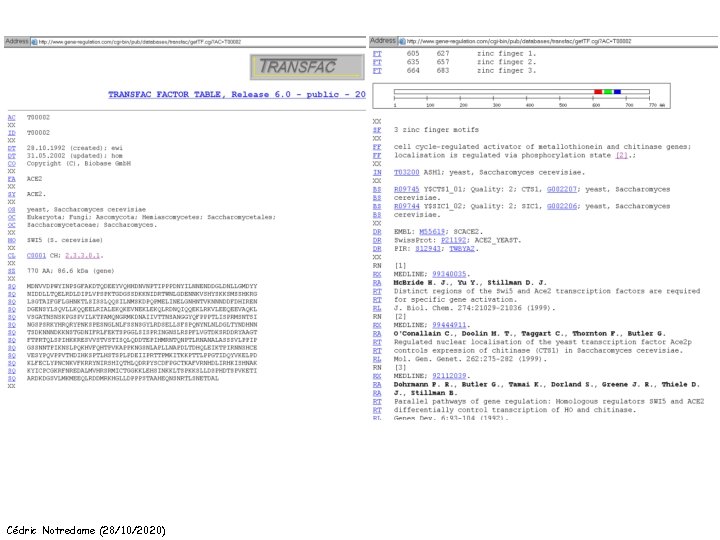Open the TRANSFAC FACTOR TABLE Release 6.0 heading link
Screen dimensions: 720x540
coord(237,94)
